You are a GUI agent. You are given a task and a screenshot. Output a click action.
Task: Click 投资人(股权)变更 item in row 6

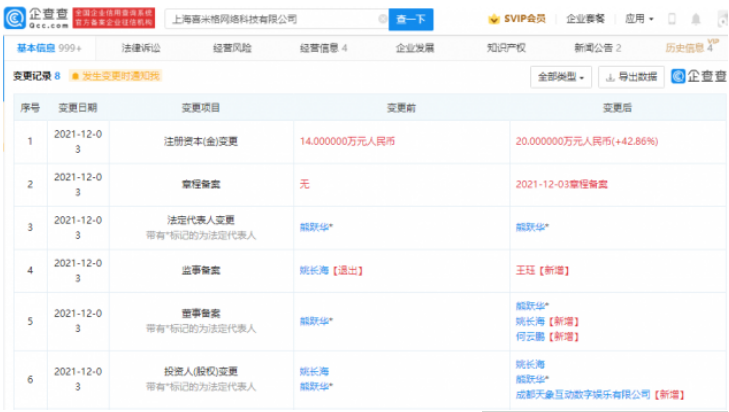tap(201, 372)
